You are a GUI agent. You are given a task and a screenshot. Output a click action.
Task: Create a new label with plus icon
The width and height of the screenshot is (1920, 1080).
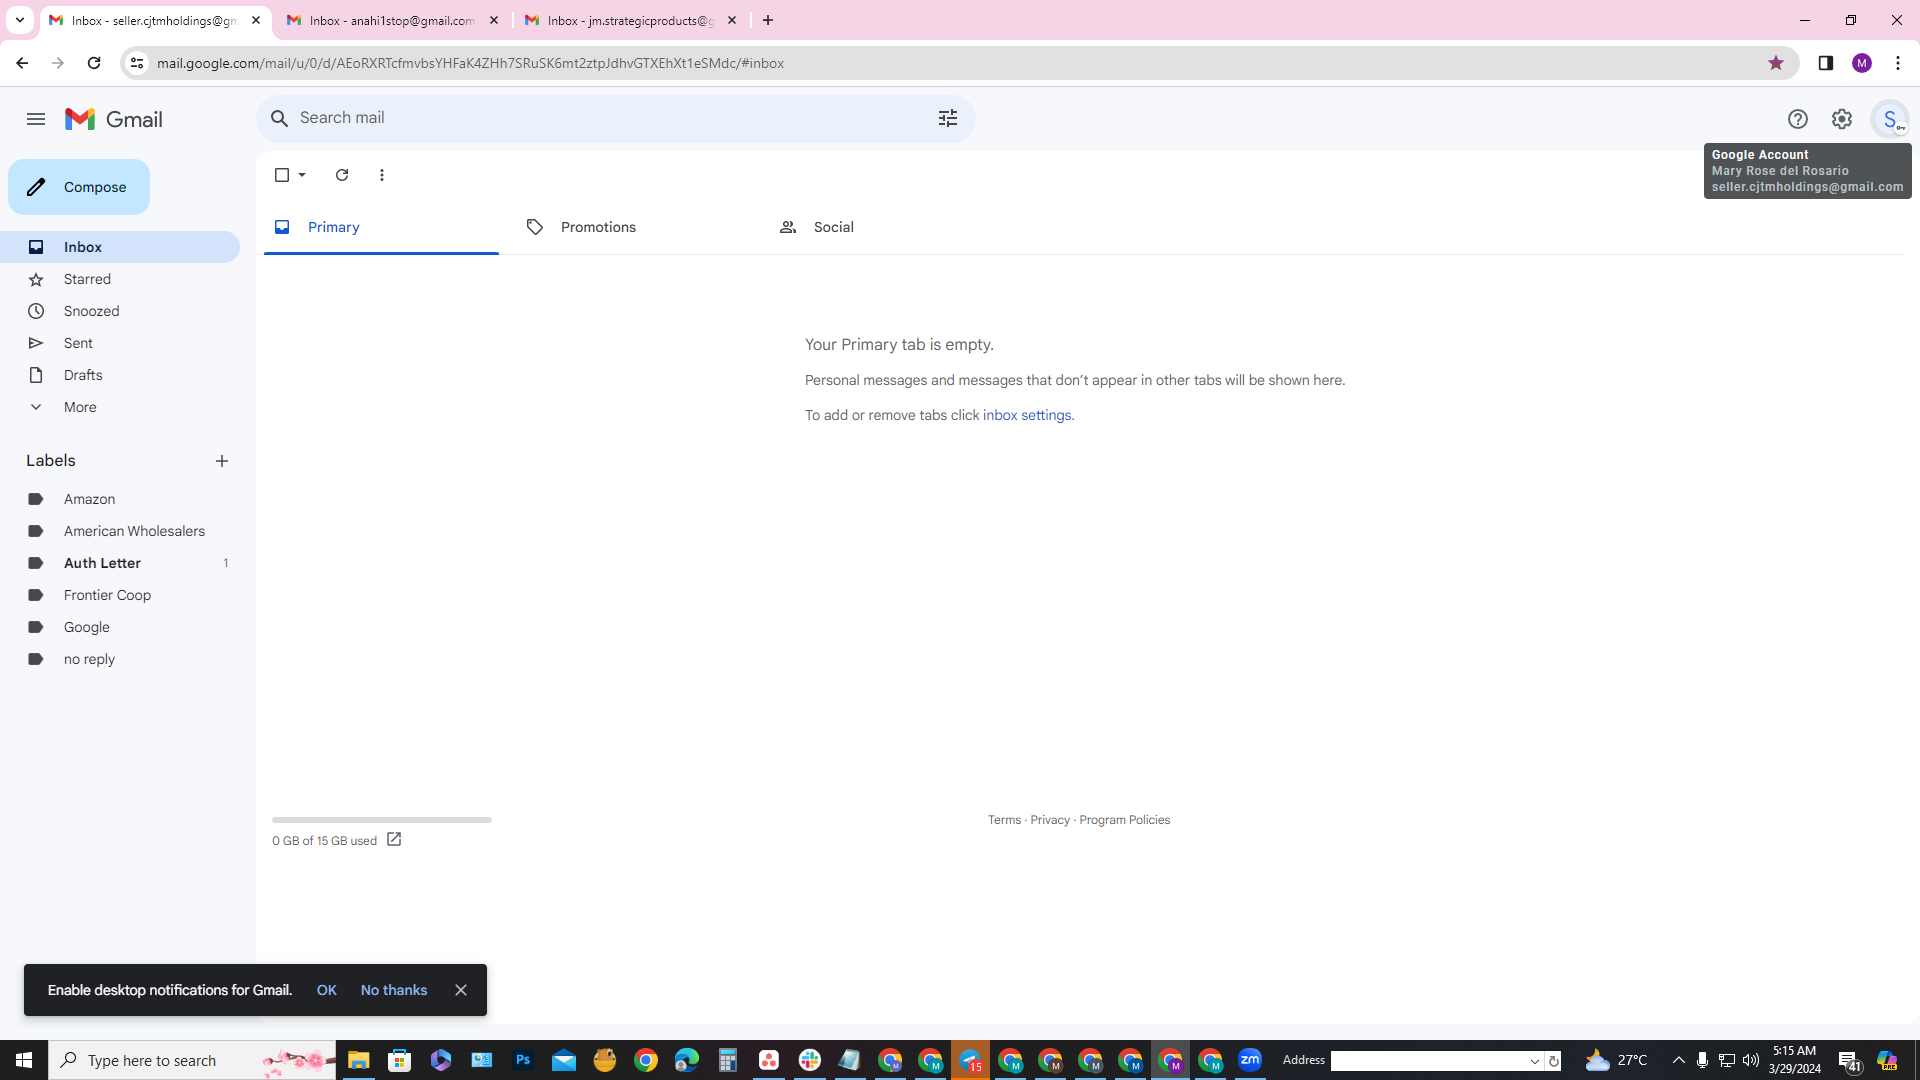click(222, 461)
